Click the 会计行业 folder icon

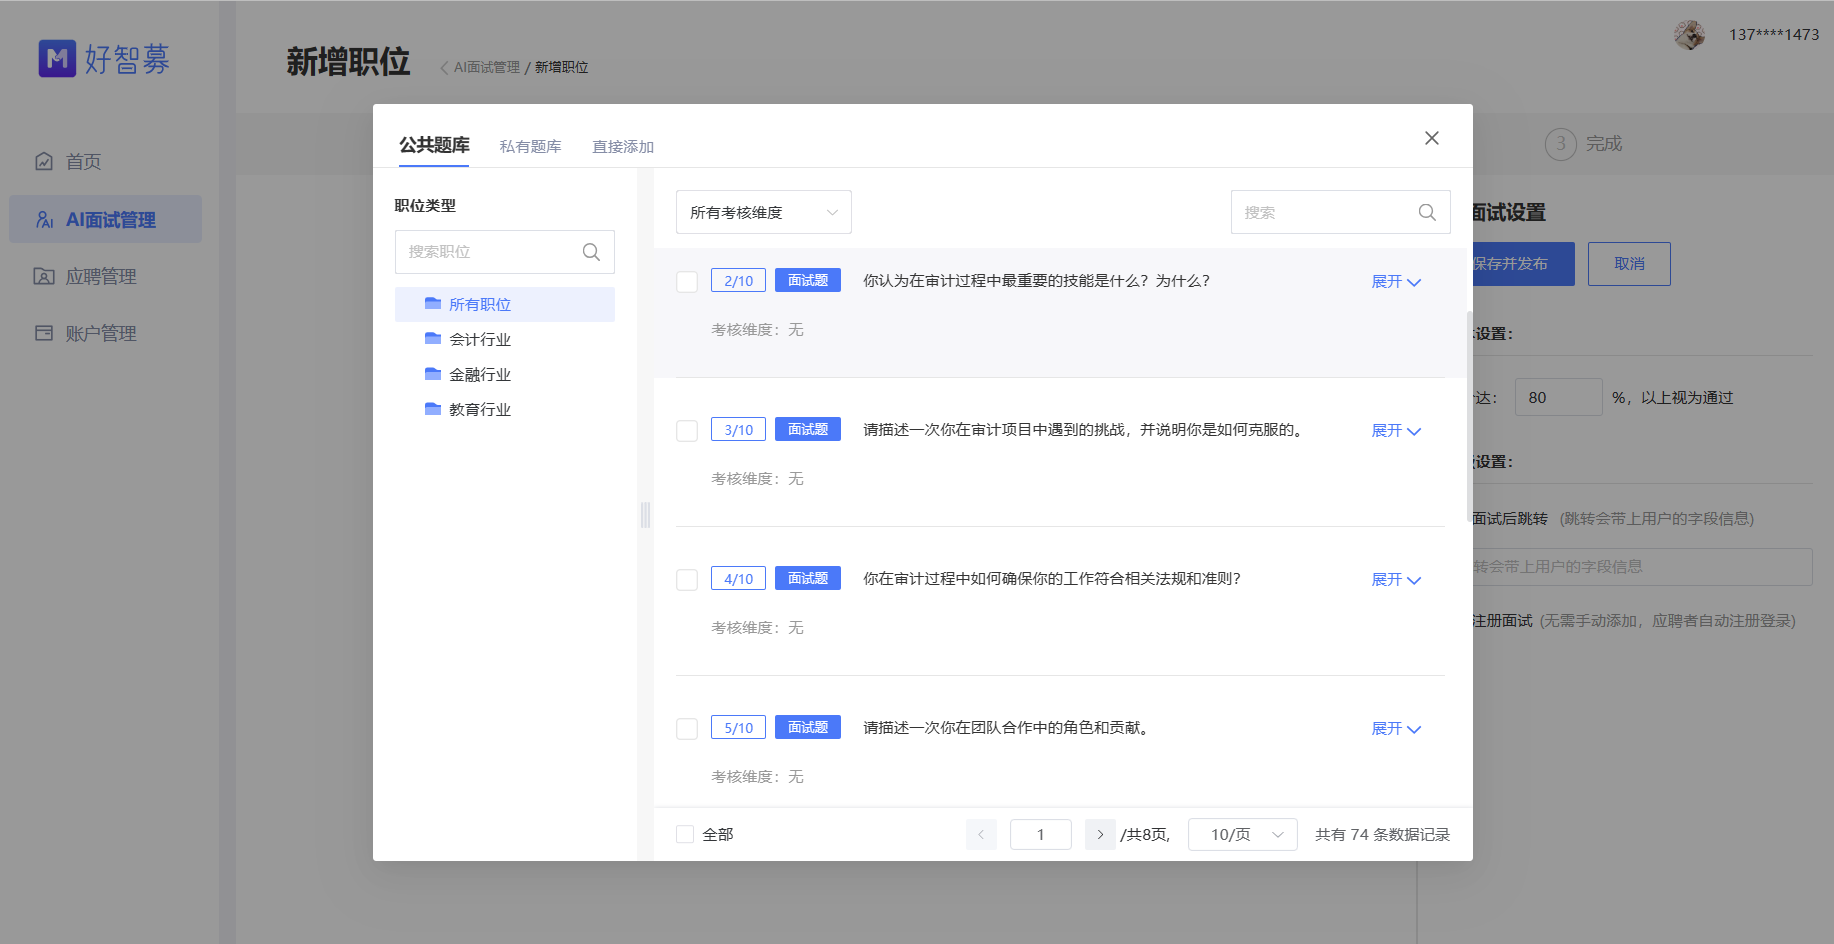coord(432,339)
